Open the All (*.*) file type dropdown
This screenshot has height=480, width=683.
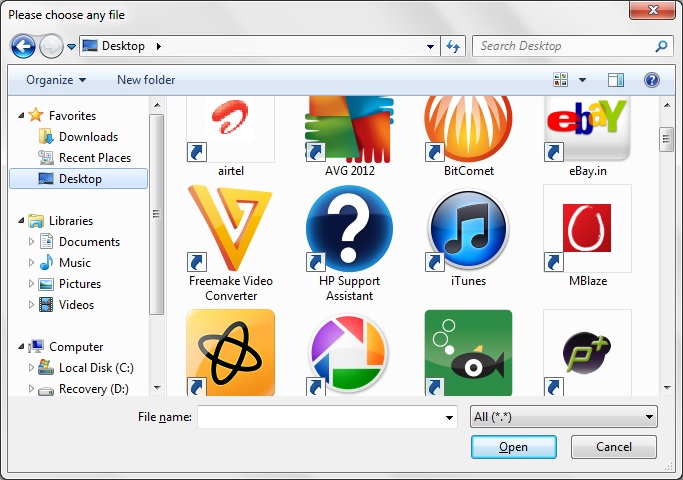point(564,417)
